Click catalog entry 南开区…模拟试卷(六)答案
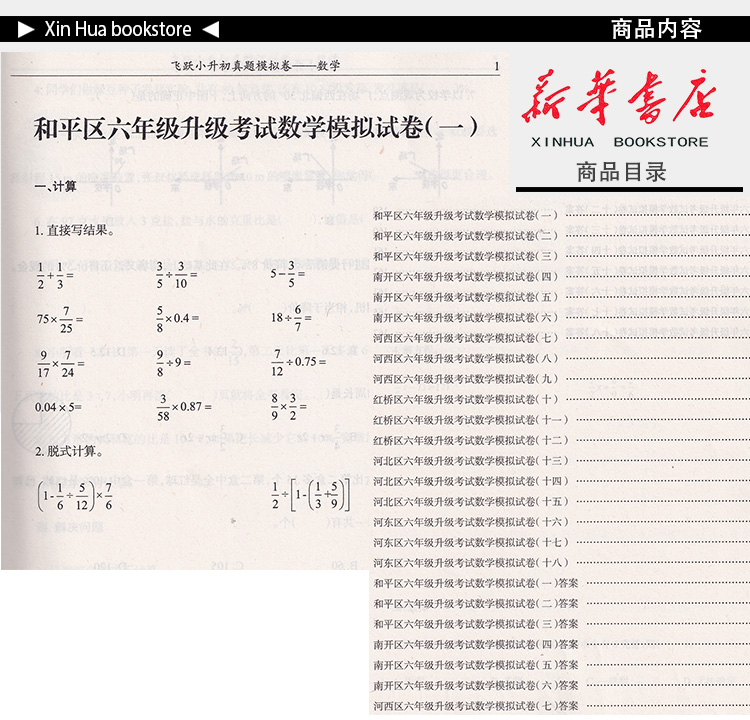This screenshot has width=750, height=720. 476,686
